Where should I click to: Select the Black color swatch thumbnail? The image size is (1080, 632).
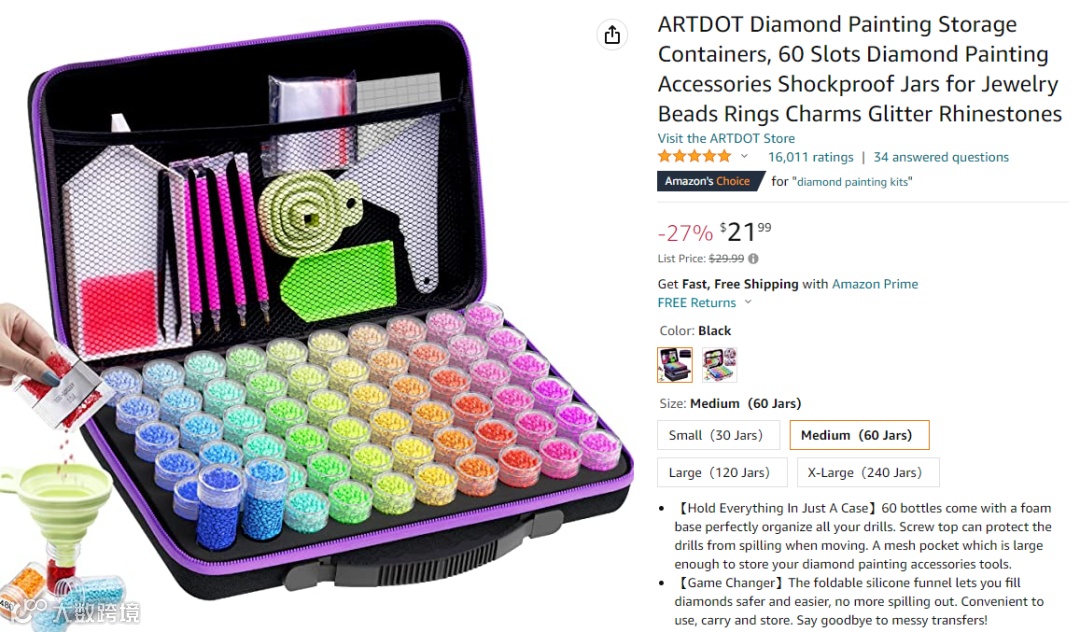pyautogui.click(x=675, y=364)
